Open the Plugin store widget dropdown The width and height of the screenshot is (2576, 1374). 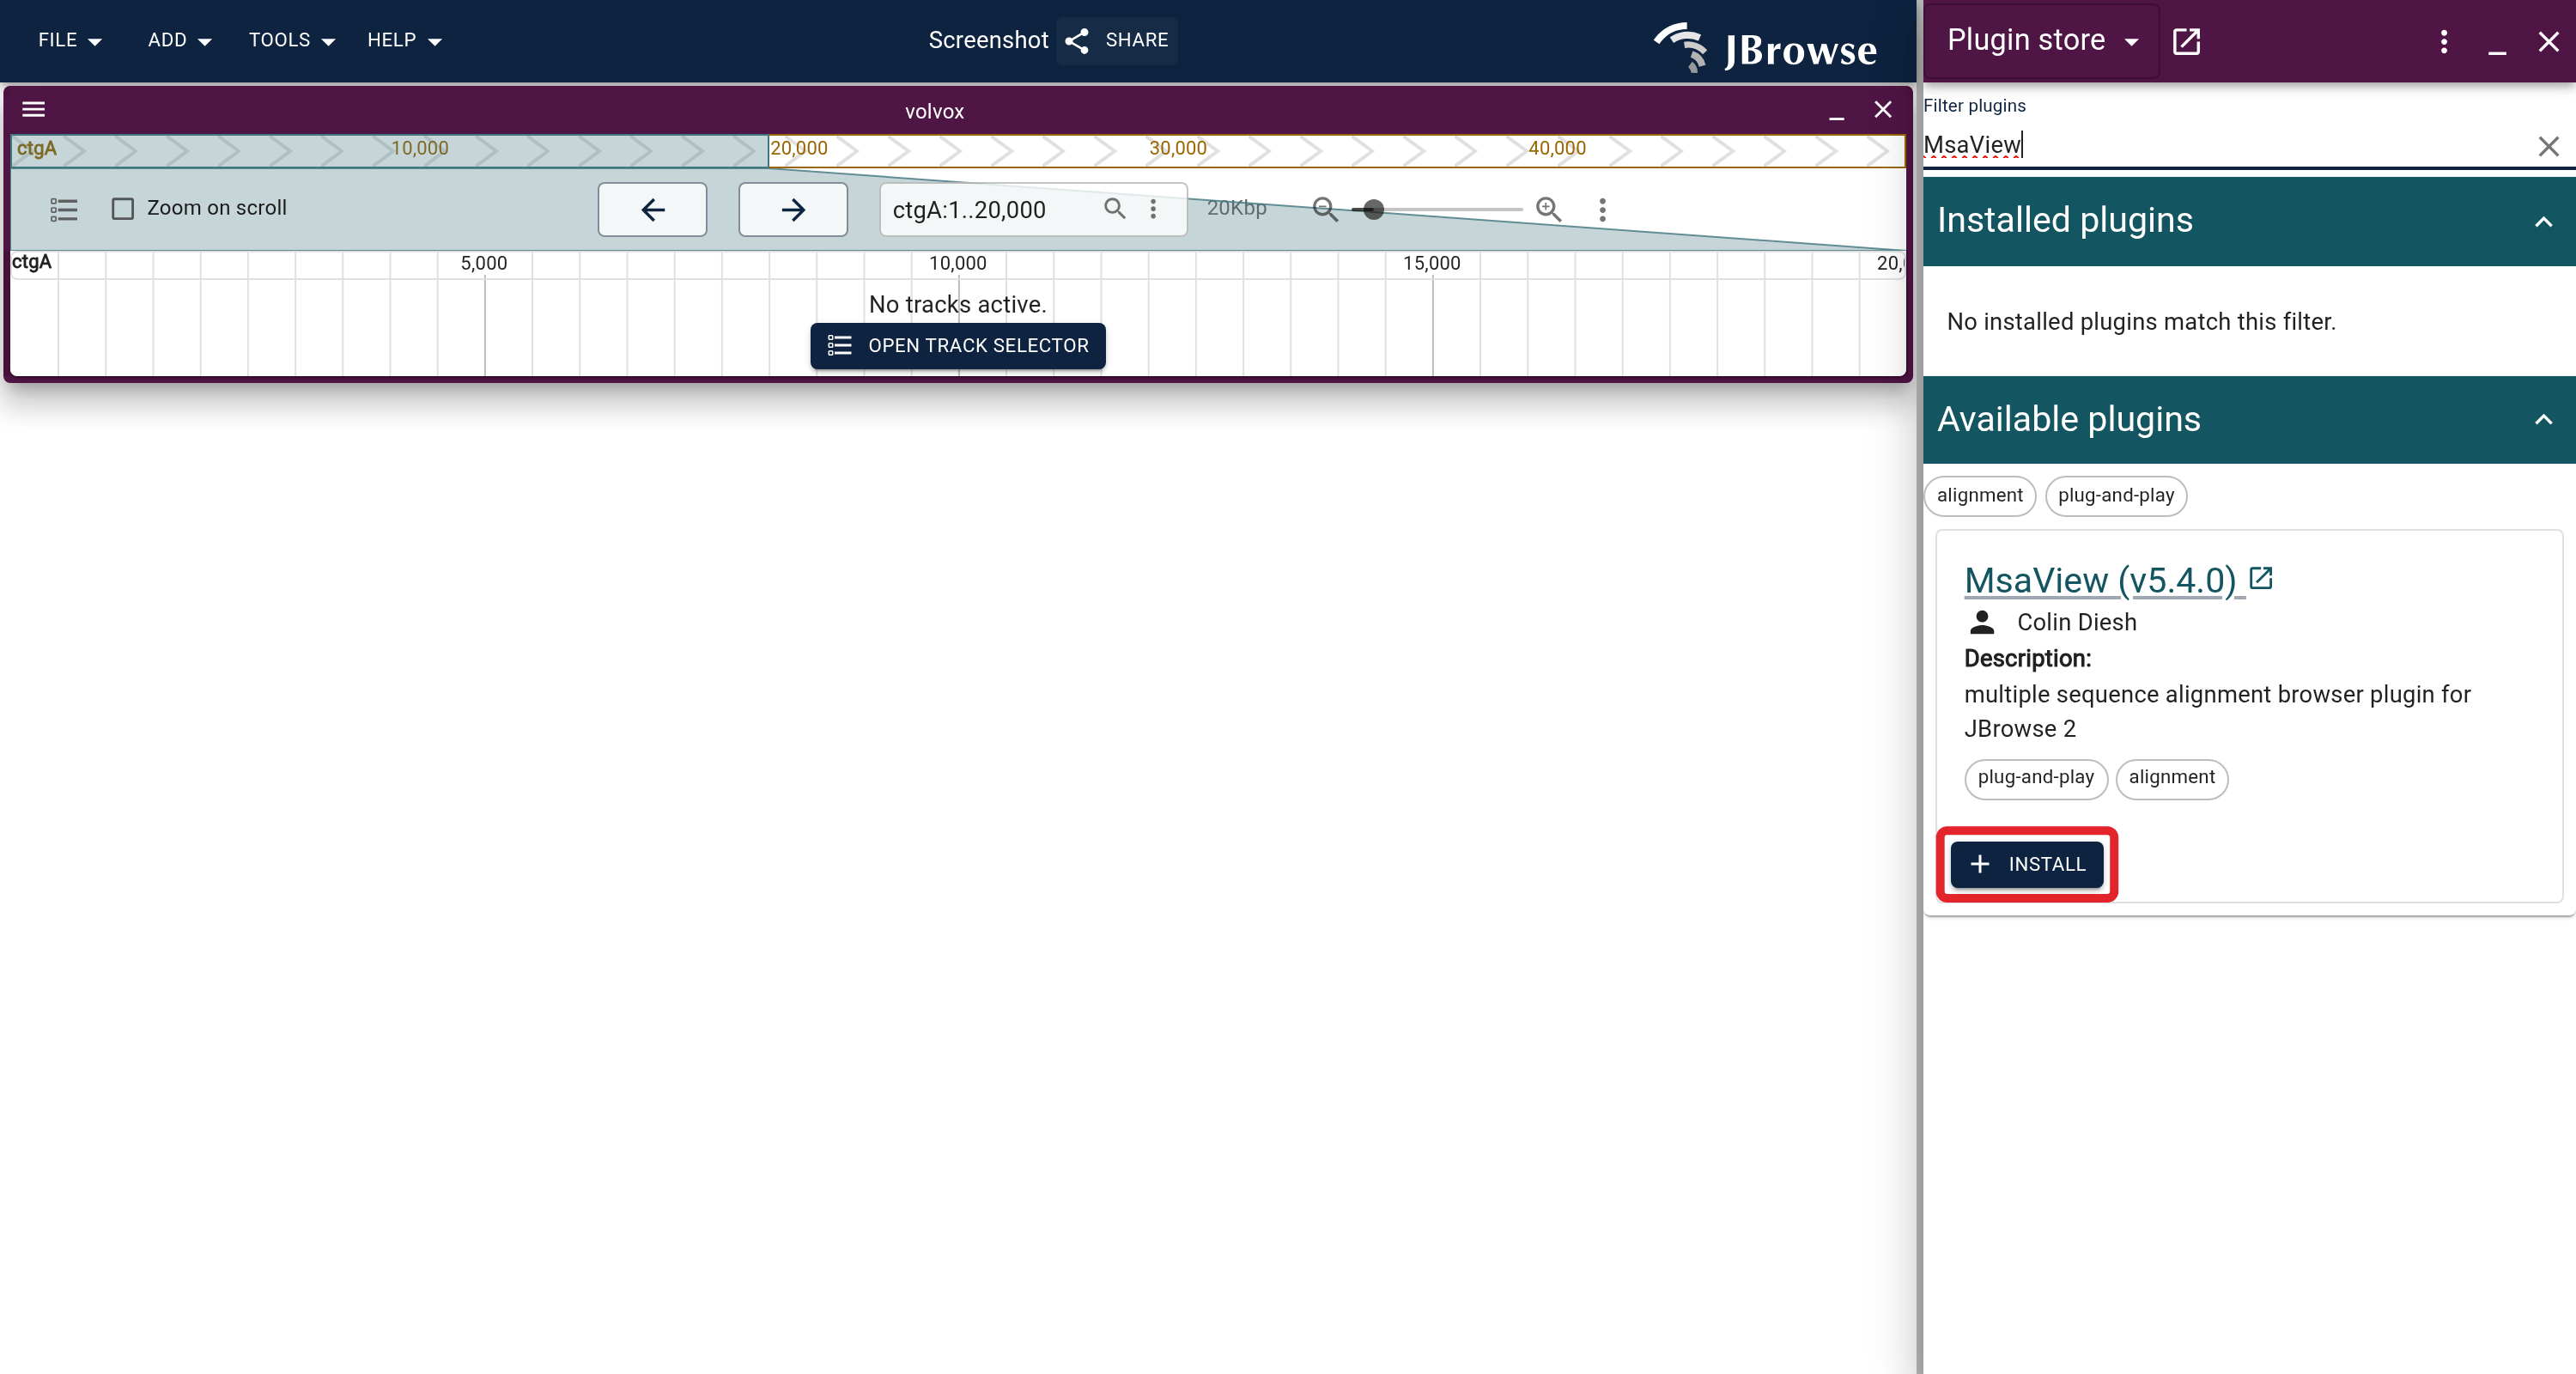tap(2042, 40)
